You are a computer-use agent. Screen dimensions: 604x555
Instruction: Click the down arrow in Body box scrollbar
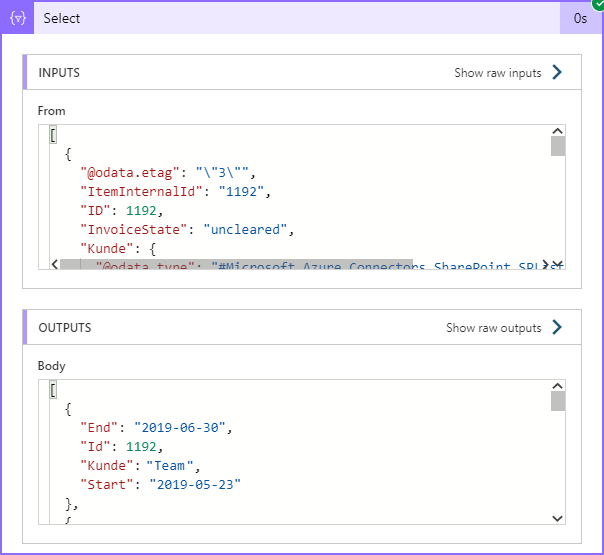point(558,517)
